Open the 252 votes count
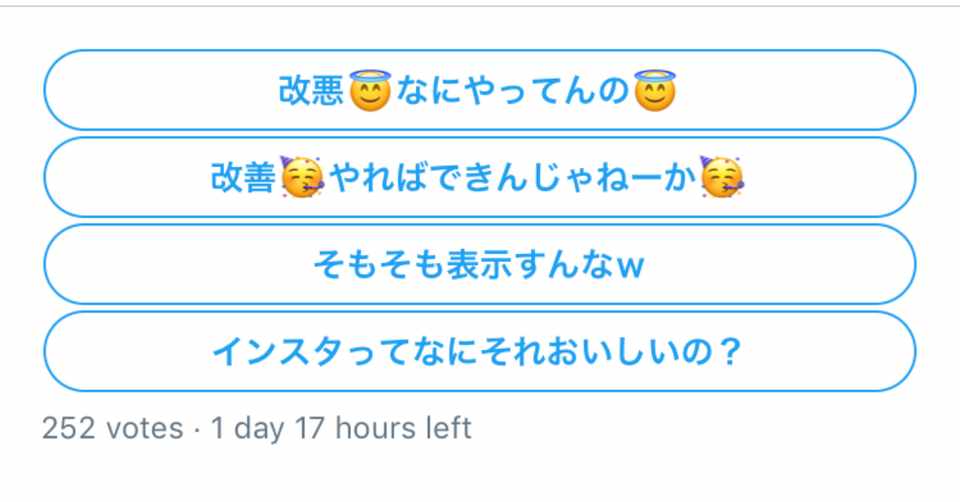The height and width of the screenshot is (502, 960). click(x=113, y=428)
